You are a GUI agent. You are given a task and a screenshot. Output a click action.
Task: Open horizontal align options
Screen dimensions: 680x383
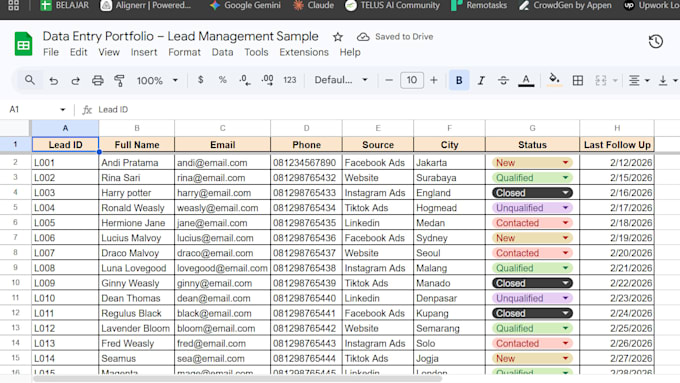pyautogui.click(x=639, y=80)
